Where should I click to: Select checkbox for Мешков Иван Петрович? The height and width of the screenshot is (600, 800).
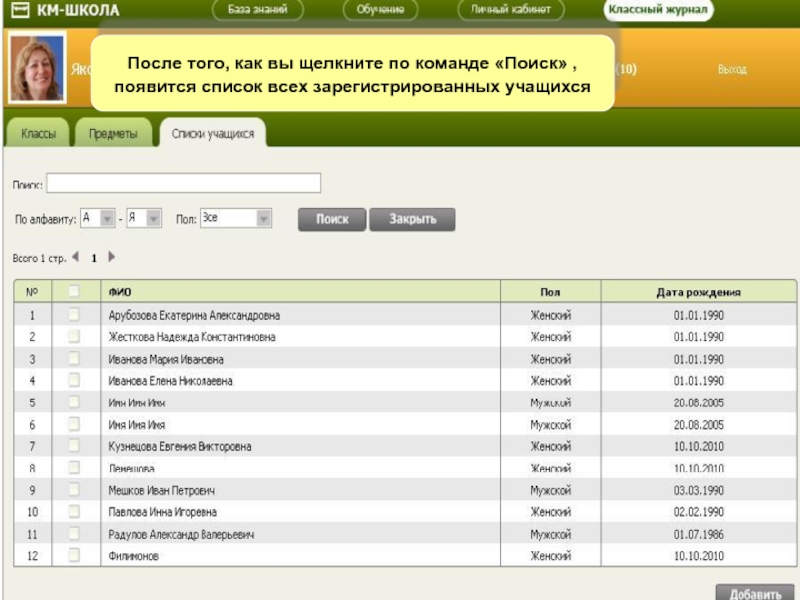(73, 491)
